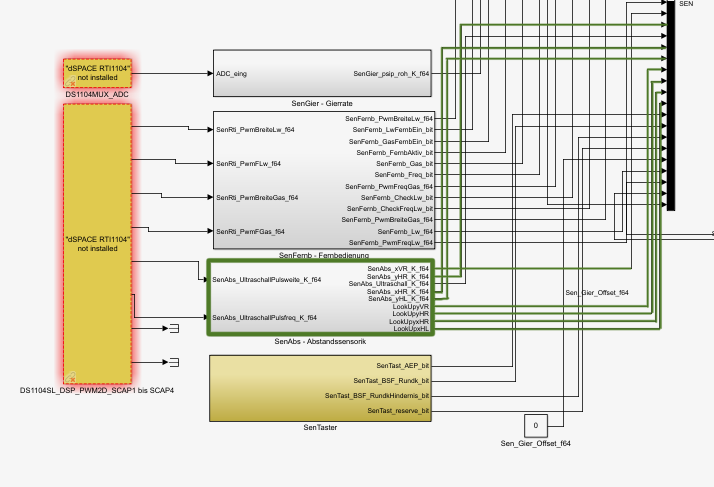Image resolution: width=714 pixels, height=487 pixels.
Task: Click the 'SenFernb - Fernbedienung' block name
Action: tap(323, 256)
